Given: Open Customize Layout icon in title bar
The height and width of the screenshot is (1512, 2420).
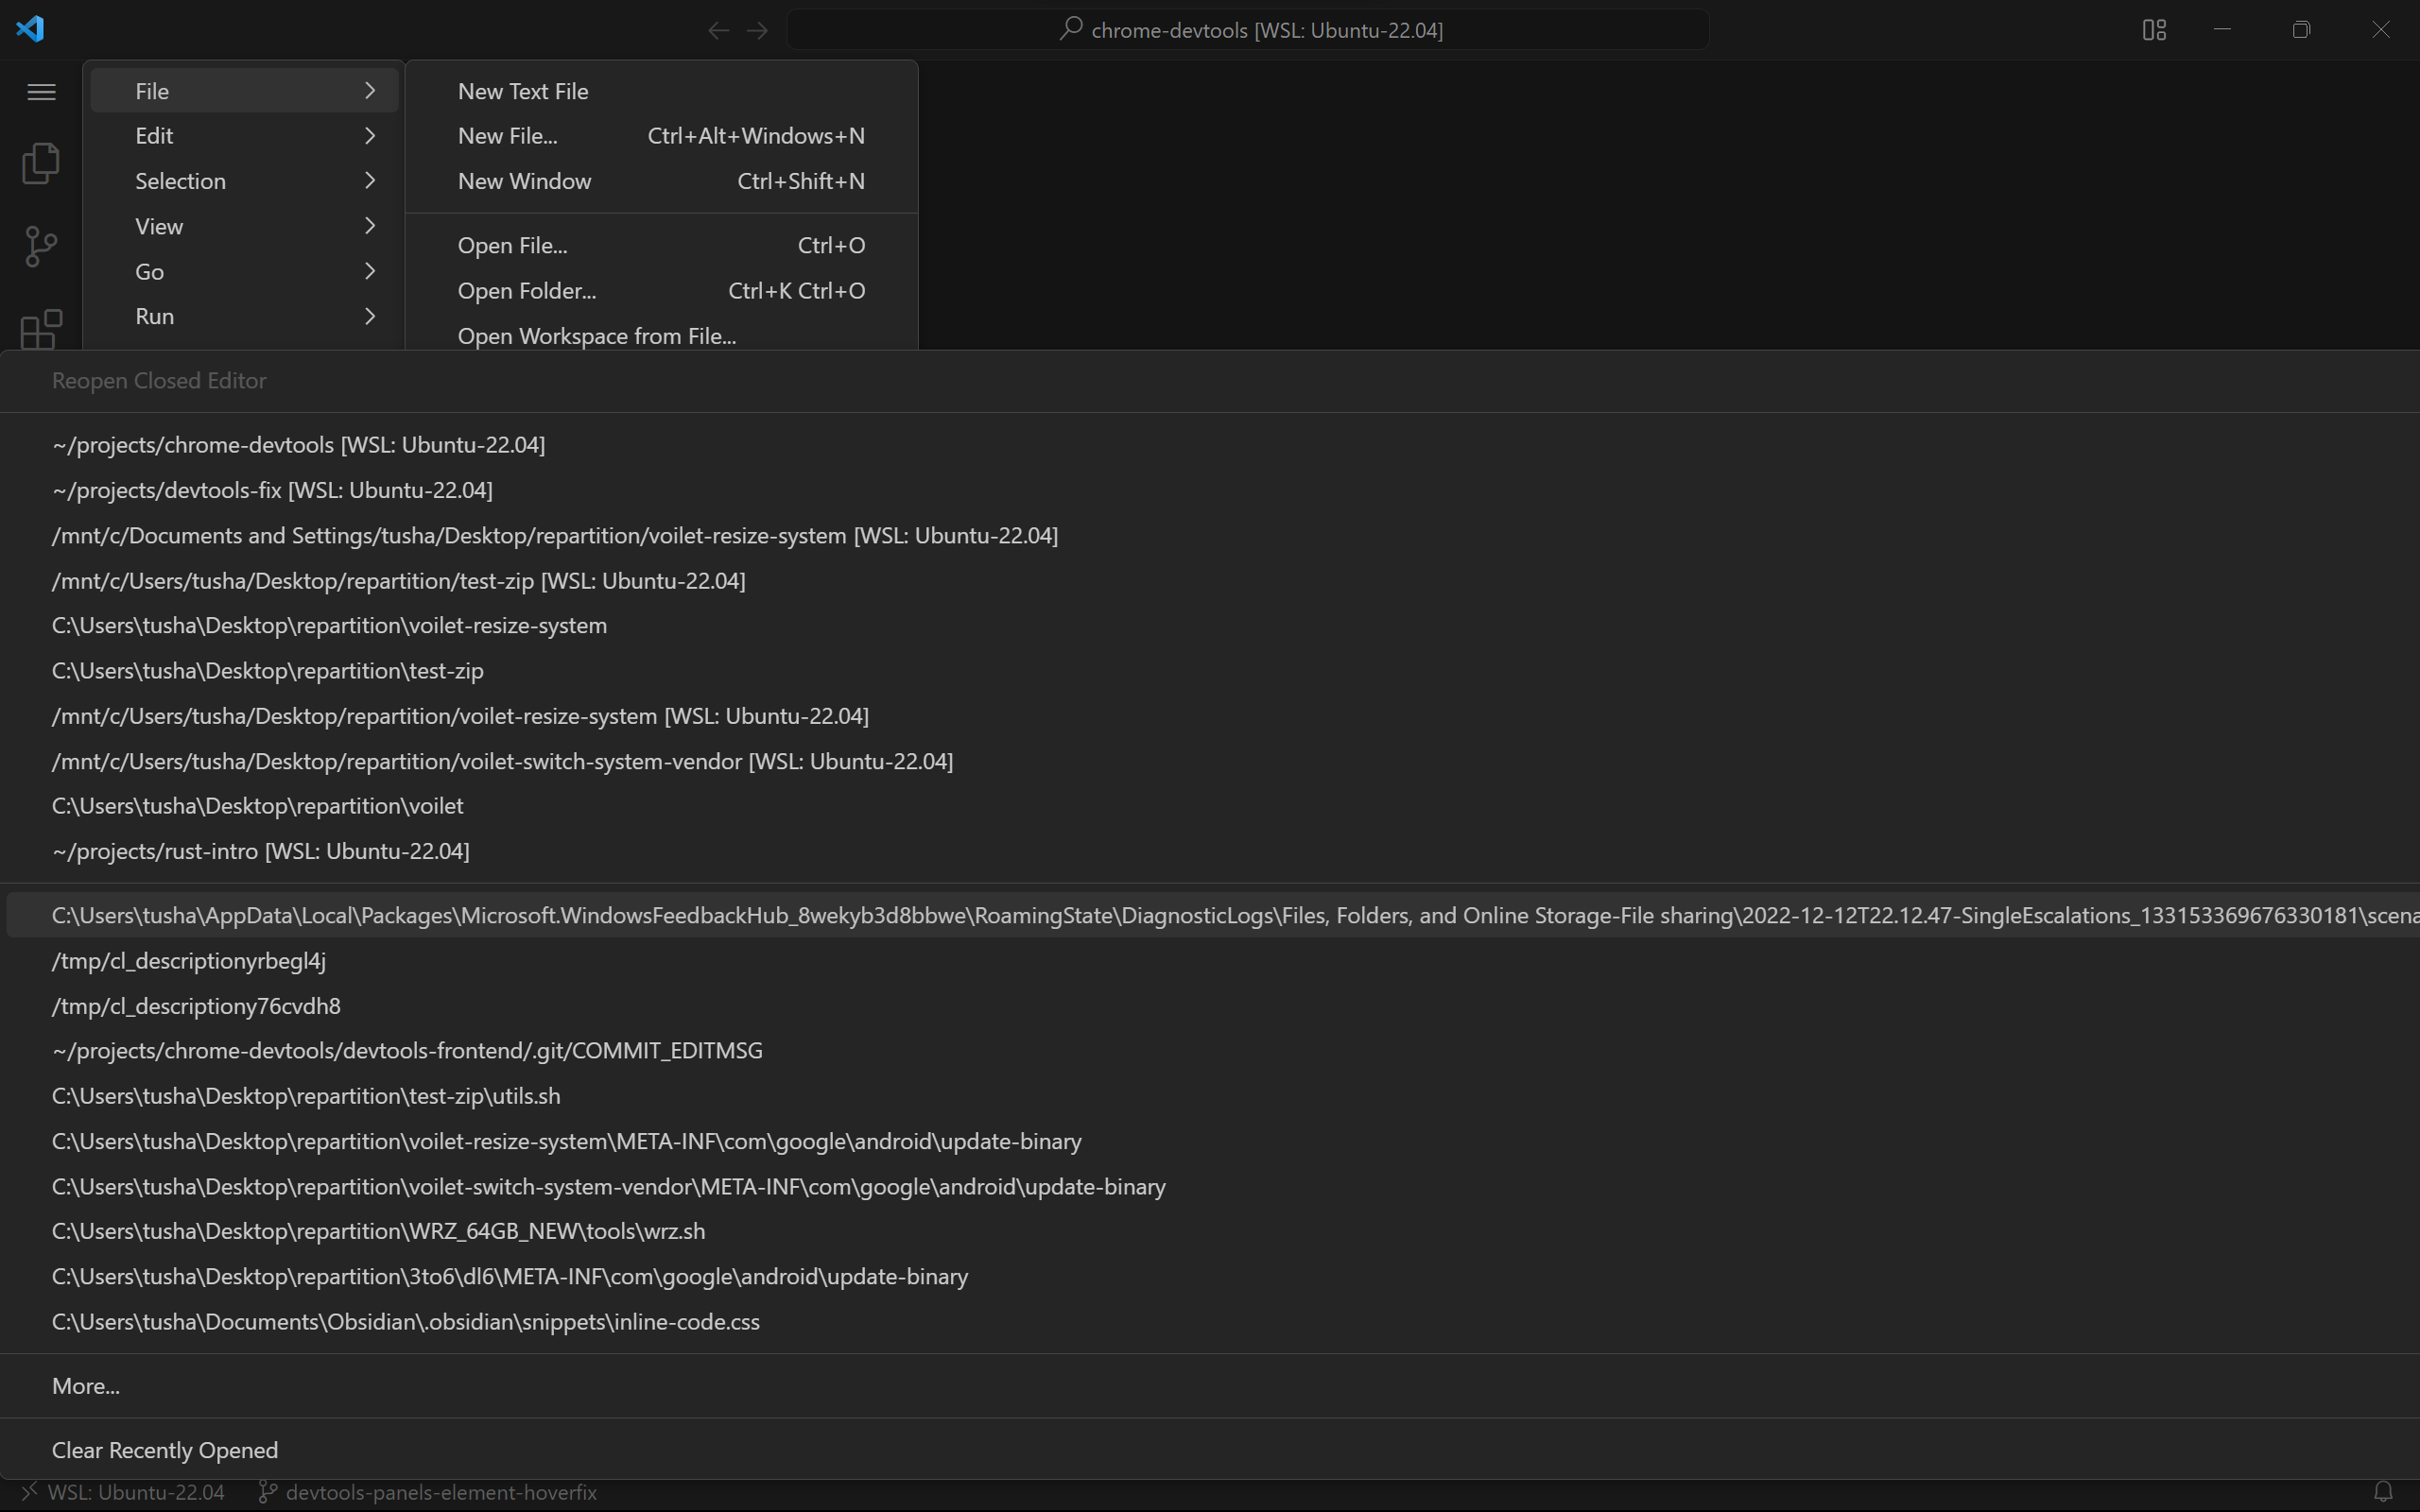Looking at the screenshot, I should [x=2154, y=30].
